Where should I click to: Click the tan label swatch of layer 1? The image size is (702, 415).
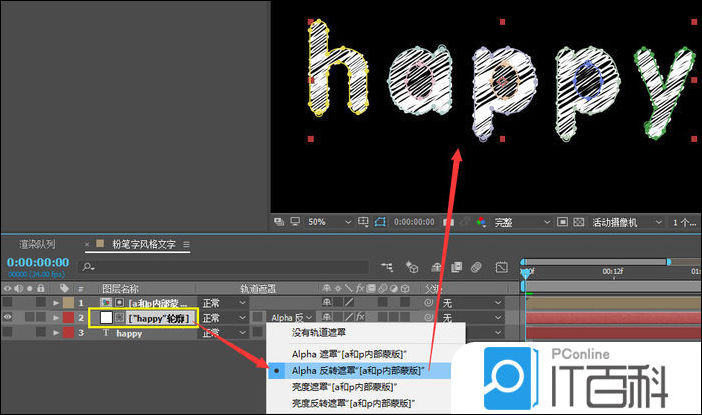coord(68,303)
